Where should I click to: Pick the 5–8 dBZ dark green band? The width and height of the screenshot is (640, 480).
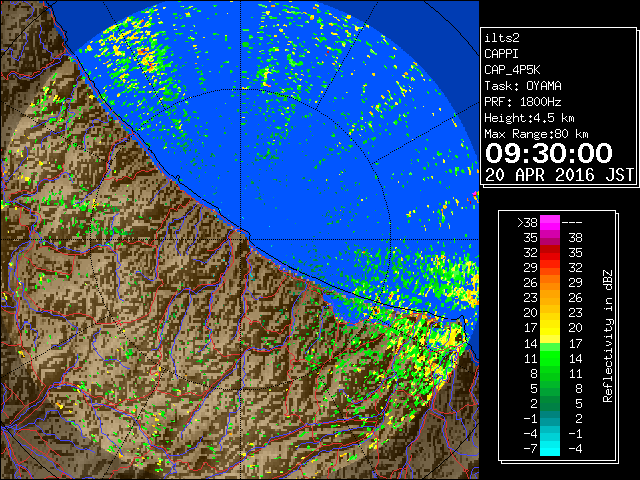point(550,388)
